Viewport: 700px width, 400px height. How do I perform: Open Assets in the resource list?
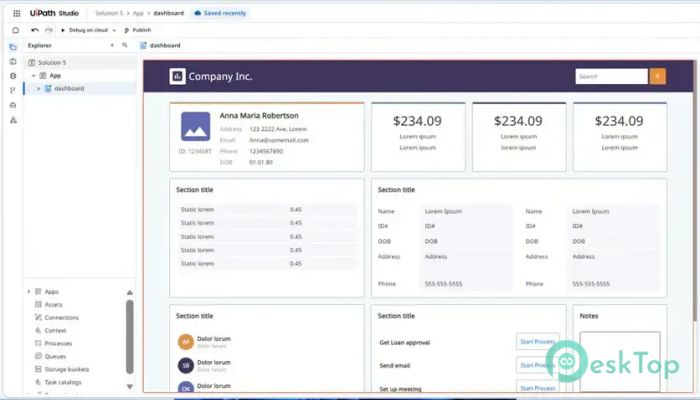point(53,304)
